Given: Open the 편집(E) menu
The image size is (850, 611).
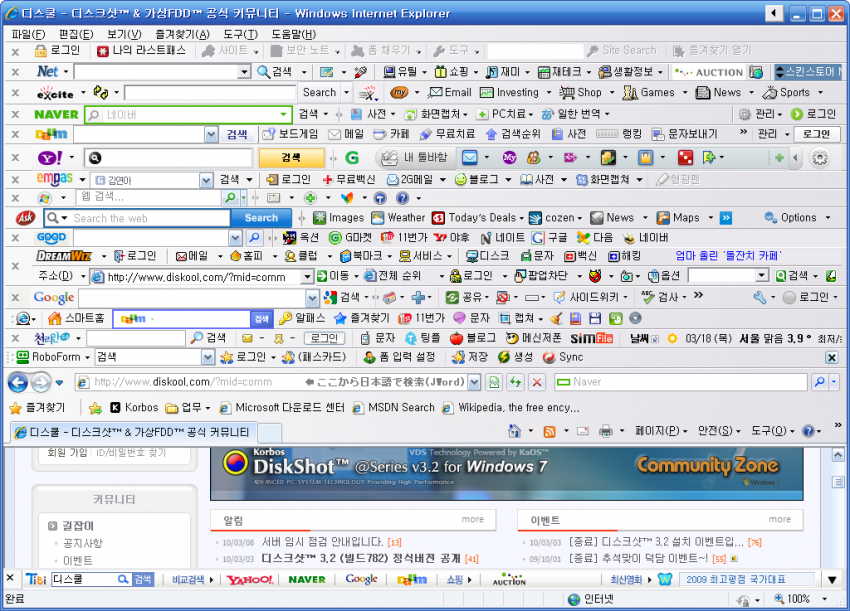Looking at the screenshot, I should point(76,34).
